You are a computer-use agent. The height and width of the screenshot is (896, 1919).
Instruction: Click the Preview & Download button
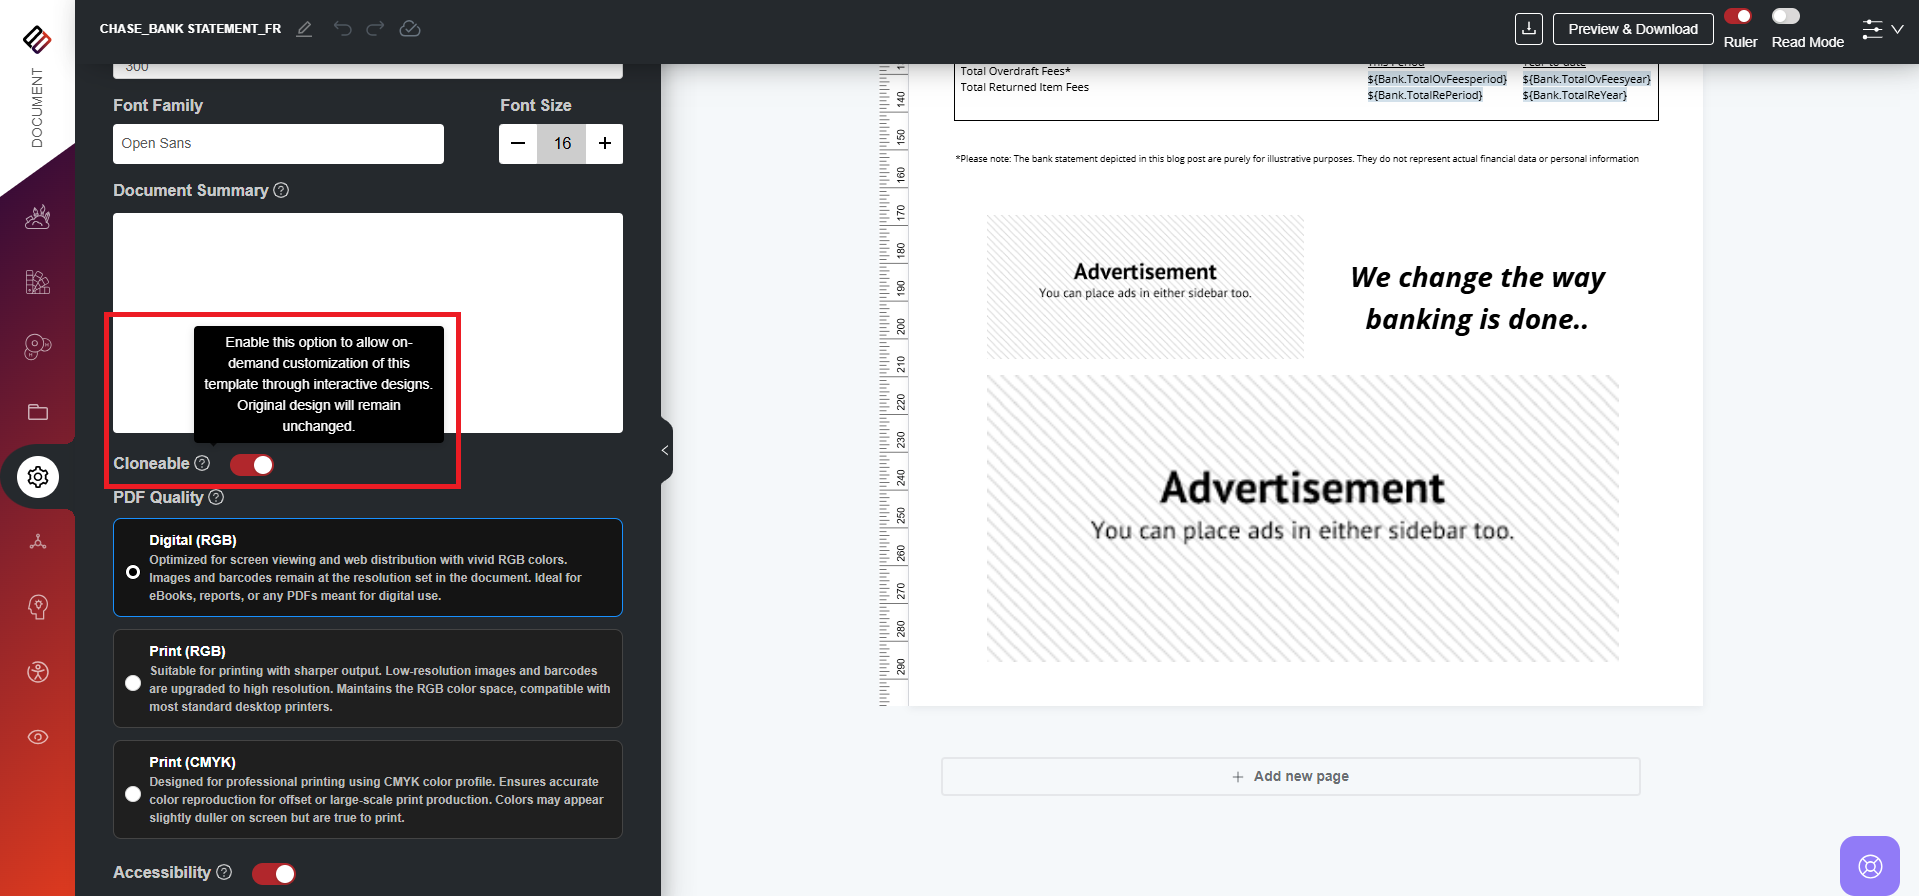(x=1632, y=29)
